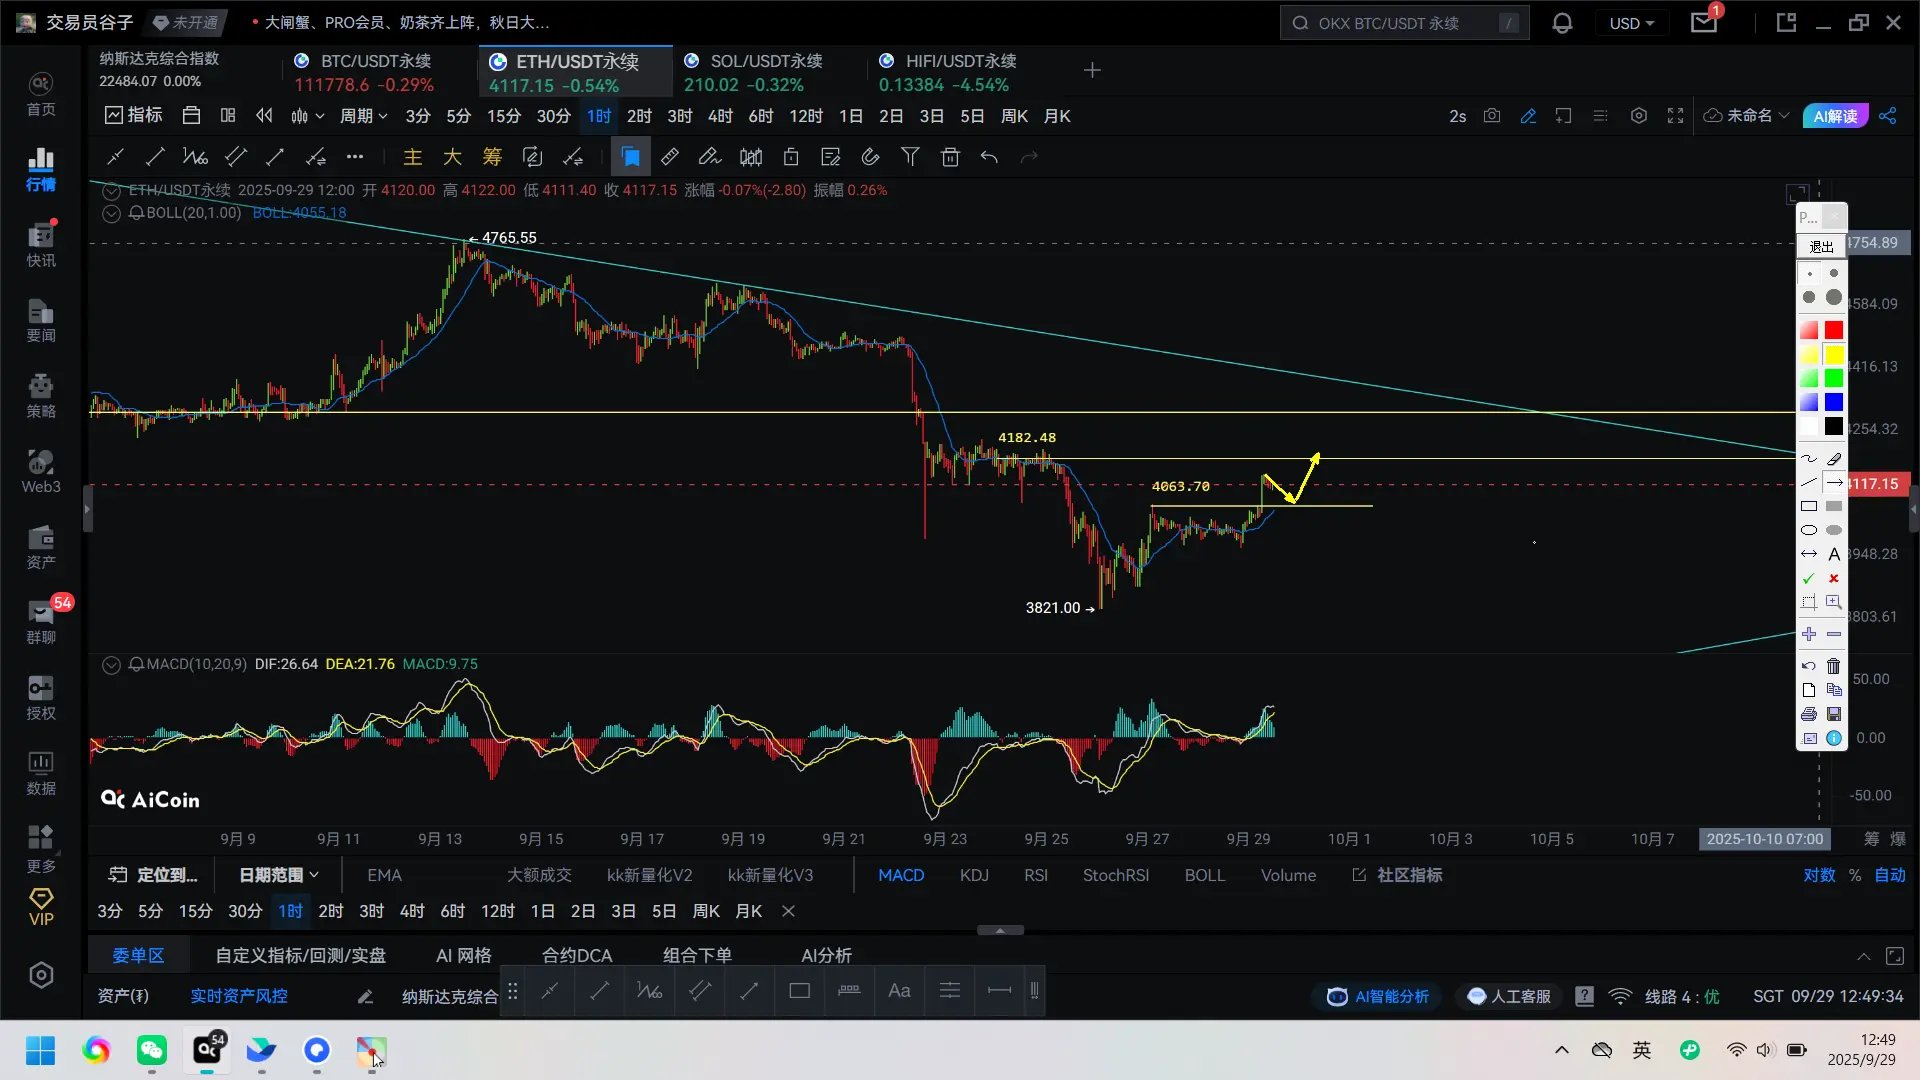Select 4时 timeframe in top bar
Image resolution: width=1920 pixels, height=1080 pixels.
coord(720,116)
